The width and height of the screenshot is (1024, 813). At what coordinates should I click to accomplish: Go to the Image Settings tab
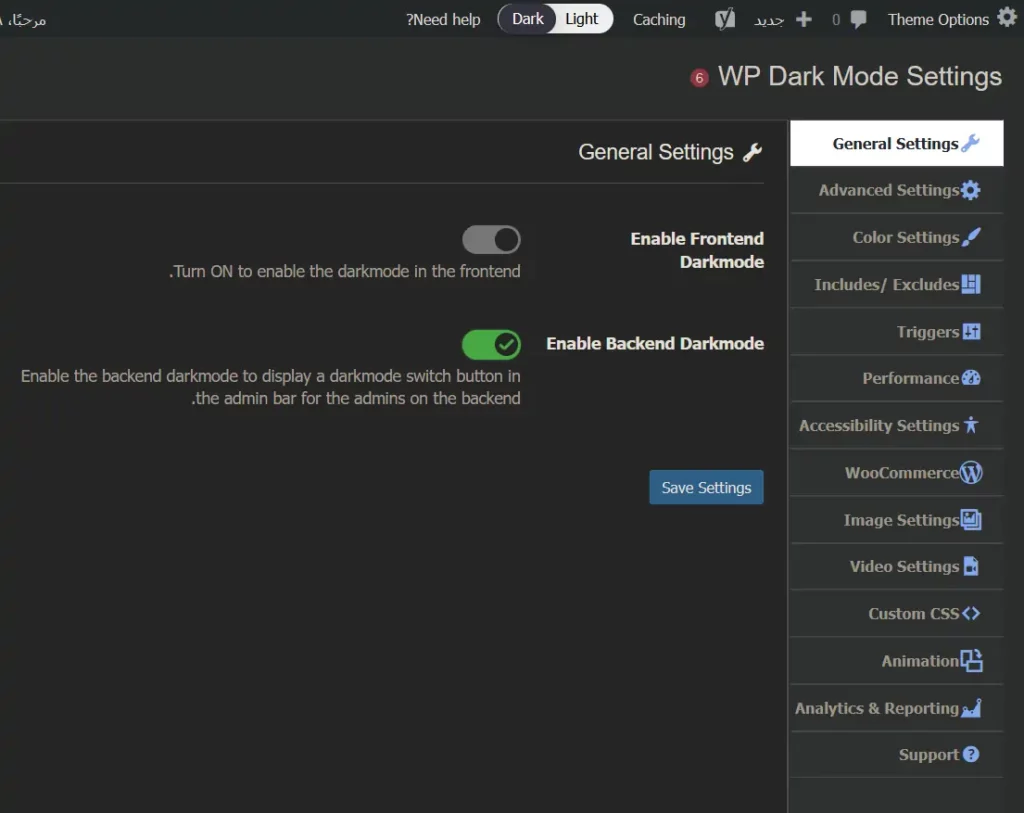(x=900, y=520)
